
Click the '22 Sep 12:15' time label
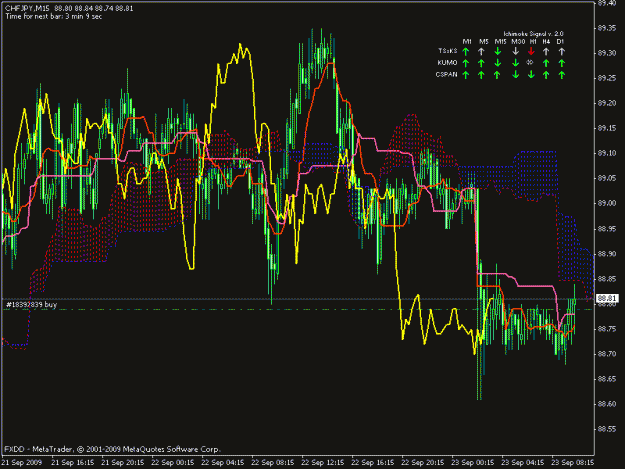323,463
